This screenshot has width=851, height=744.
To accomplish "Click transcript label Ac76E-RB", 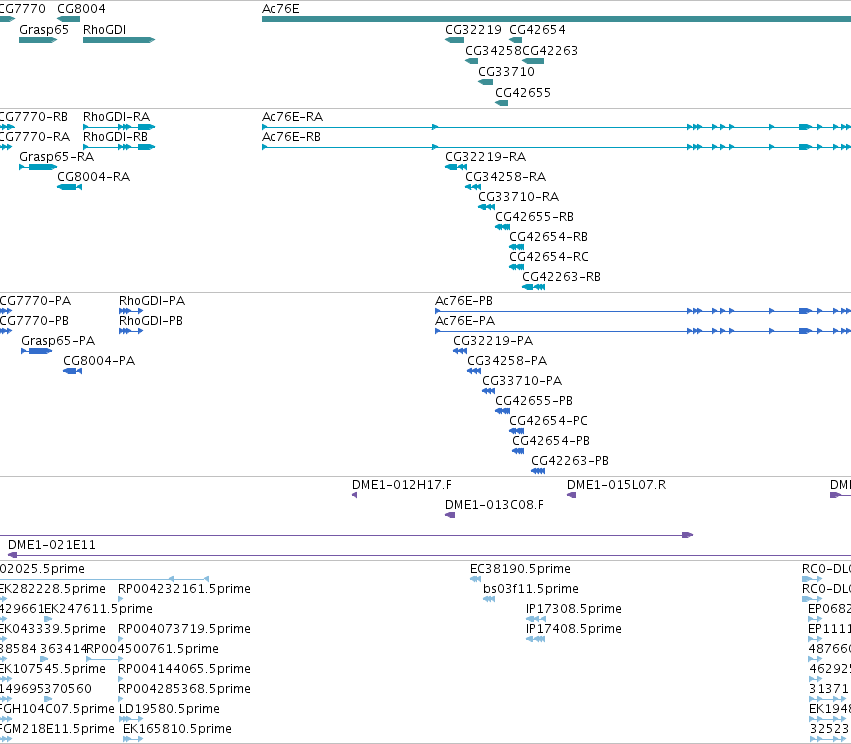I will click(x=291, y=137).
